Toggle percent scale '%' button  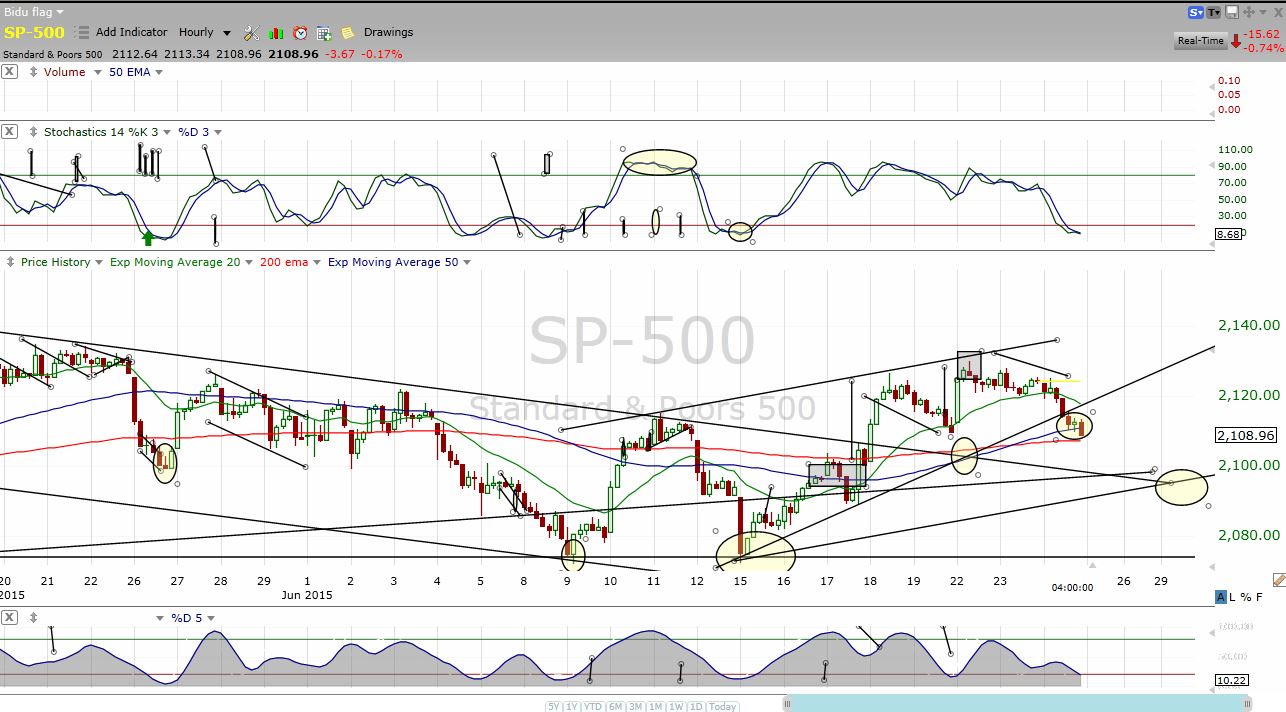[x=1246, y=597]
